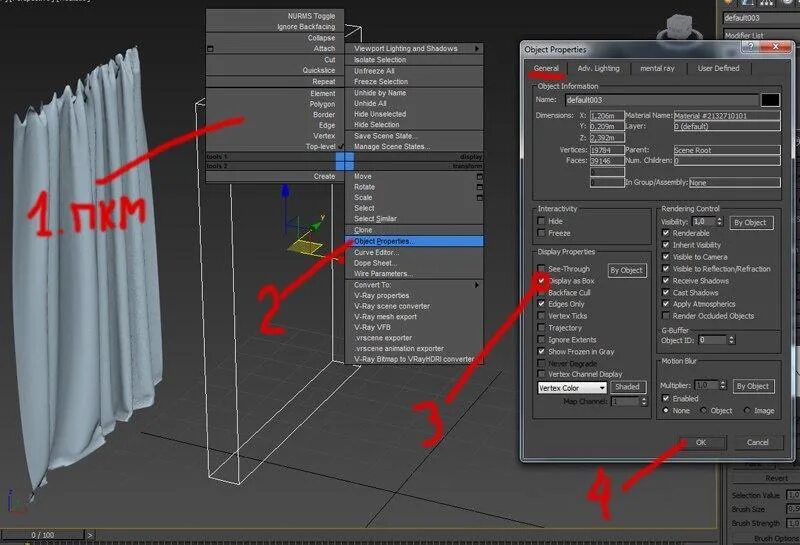Enable Render Occluded Objects checkbox
The height and width of the screenshot is (545, 800).
click(666, 316)
